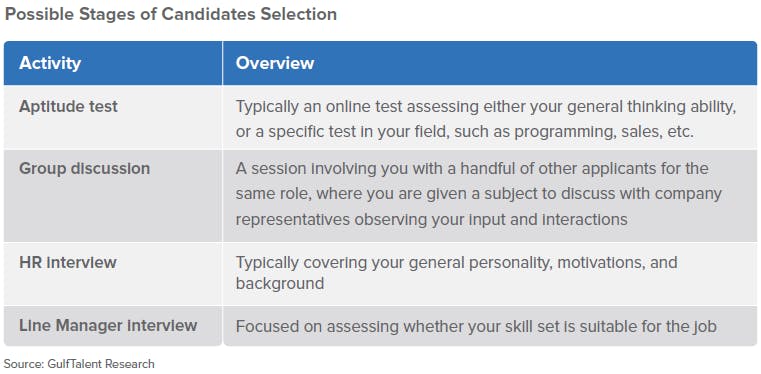Click the 'Possible Stages of Candidates Selection' title
The height and width of the screenshot is (374, 761).
pyautogui.click(x=170, y=14)
